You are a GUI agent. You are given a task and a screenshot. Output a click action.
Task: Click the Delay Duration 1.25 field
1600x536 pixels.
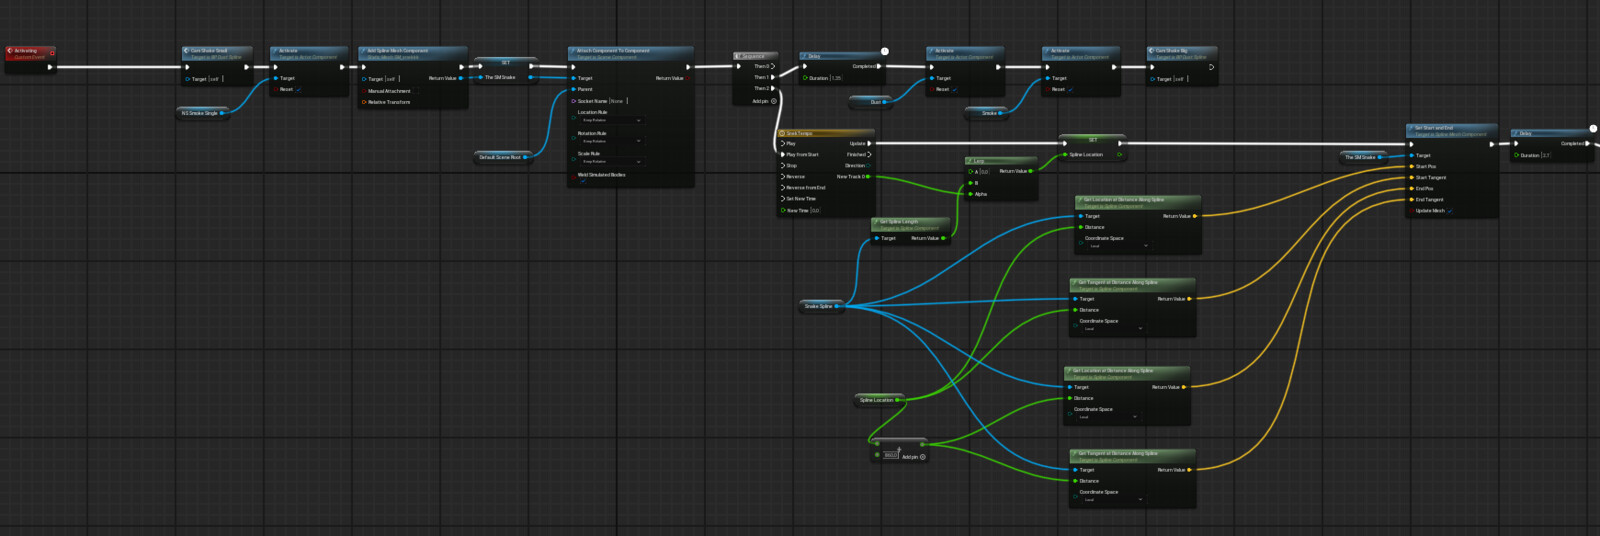(x=836, y=78)
